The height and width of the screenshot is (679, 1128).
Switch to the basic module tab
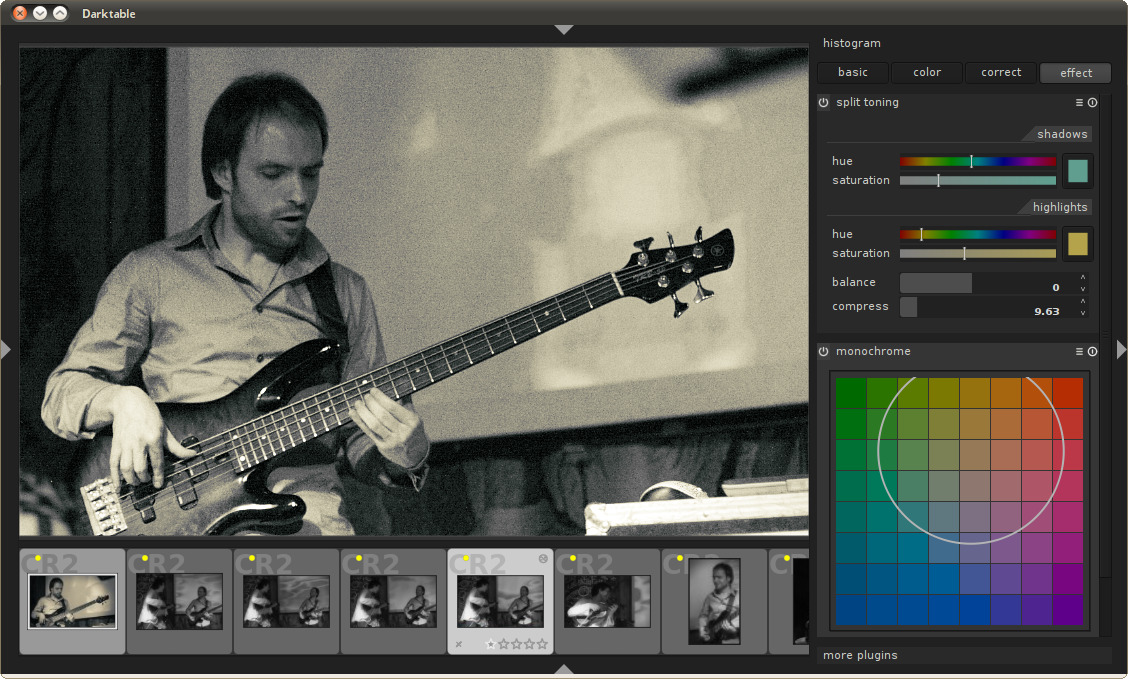(x=853, y=73)
